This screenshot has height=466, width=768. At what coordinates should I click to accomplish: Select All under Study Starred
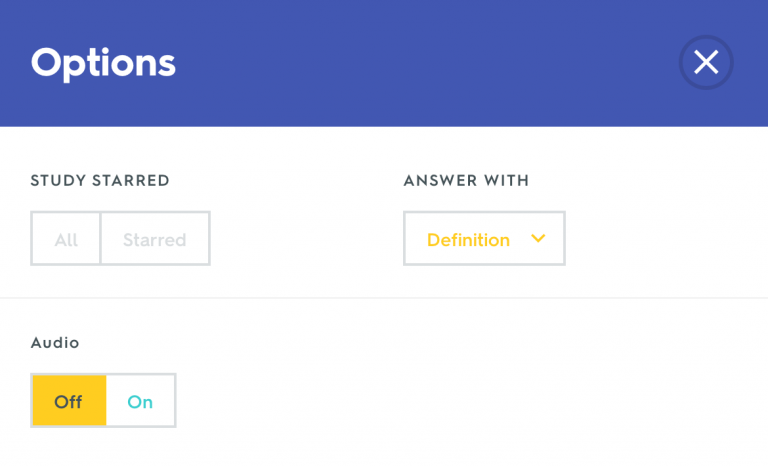(66, 239)
